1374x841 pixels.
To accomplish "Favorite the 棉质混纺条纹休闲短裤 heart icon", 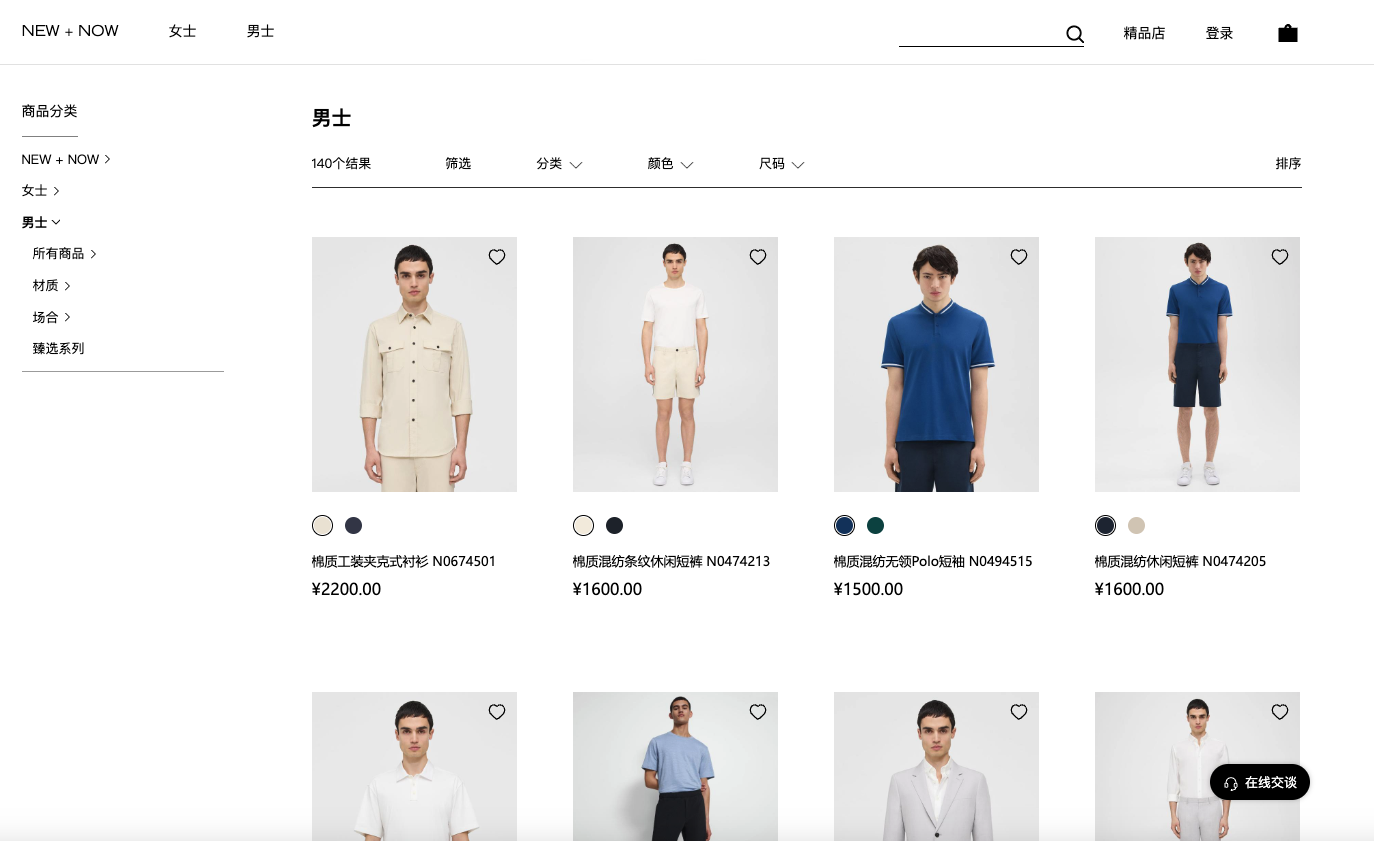I will click(x=758, y=257).
